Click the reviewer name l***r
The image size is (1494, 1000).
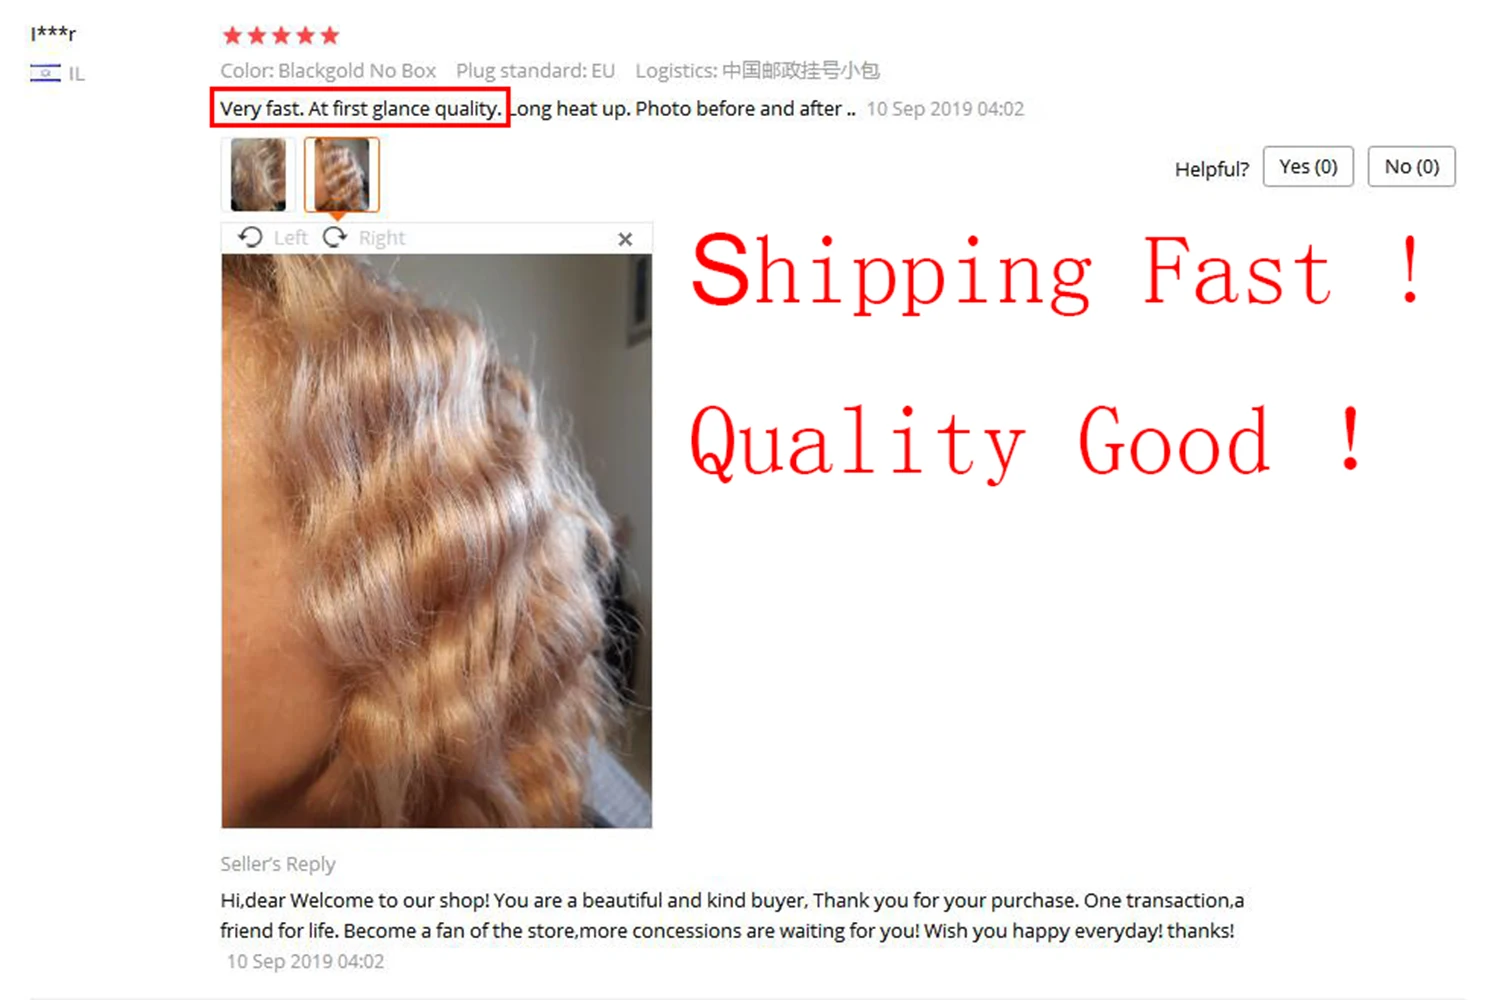[x=53, y=33]
